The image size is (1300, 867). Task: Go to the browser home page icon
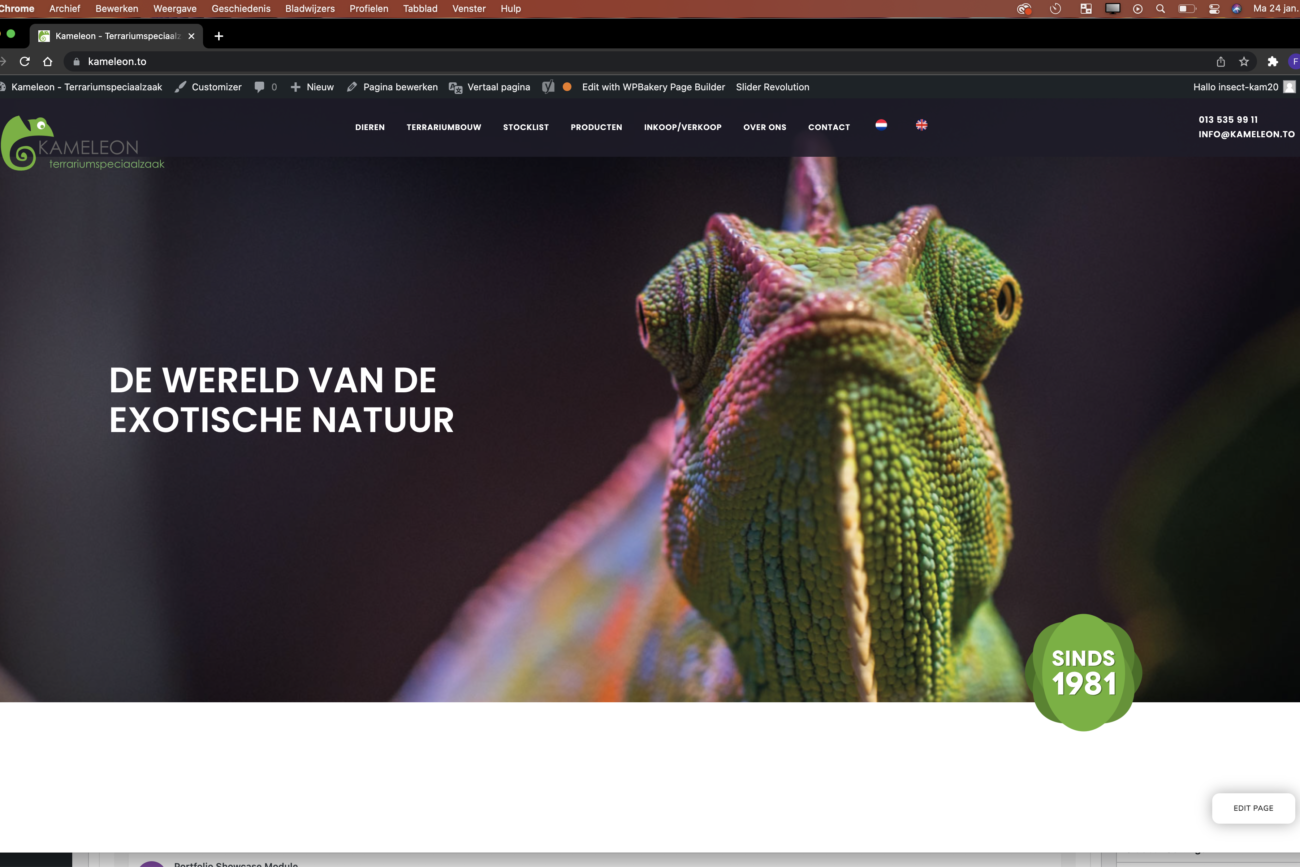47,61
